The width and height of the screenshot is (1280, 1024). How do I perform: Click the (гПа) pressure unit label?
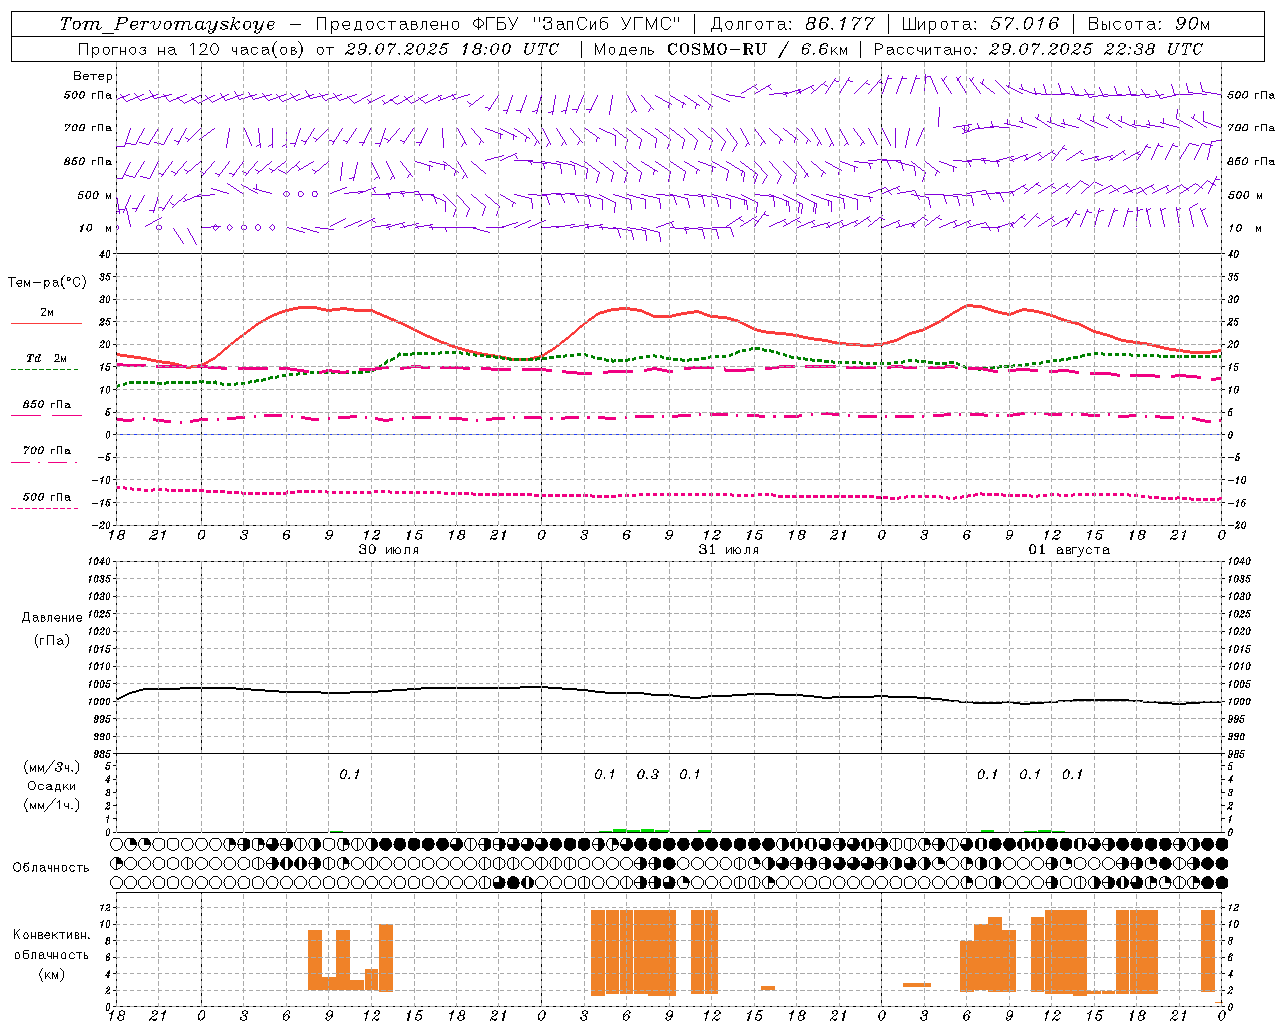pos(52,640)
